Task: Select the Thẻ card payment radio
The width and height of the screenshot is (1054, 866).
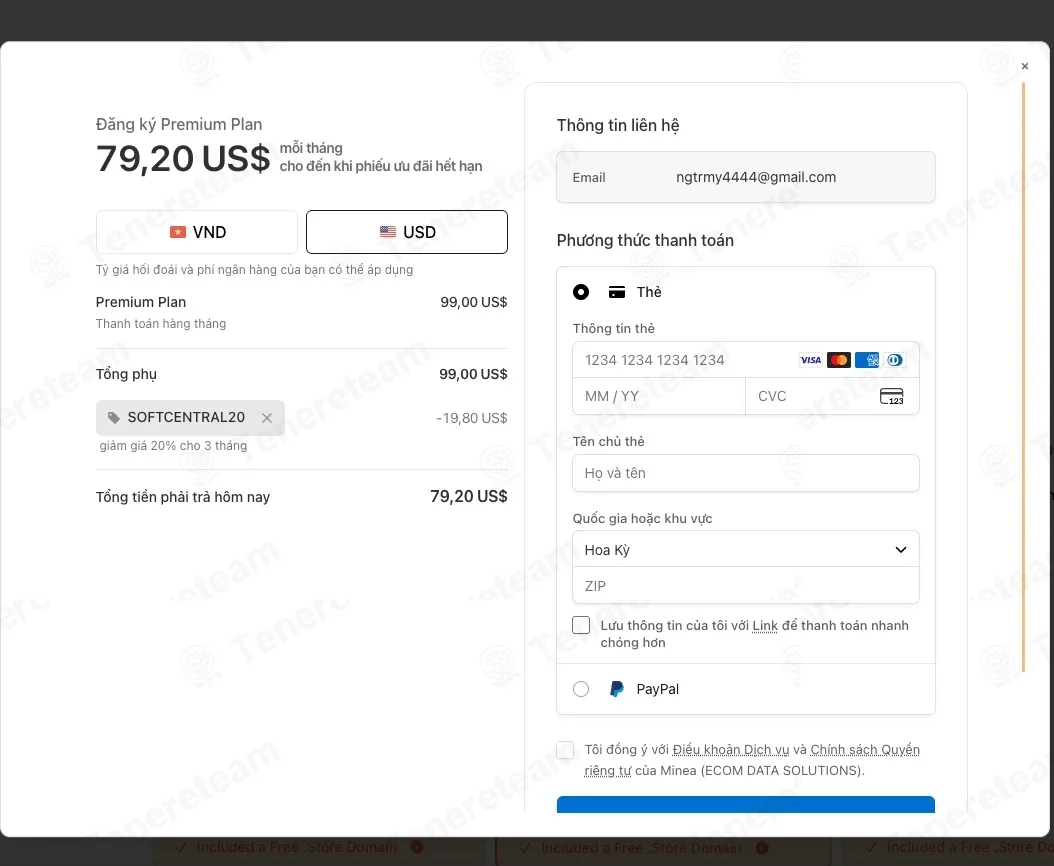Action: [x=581, y=292]
